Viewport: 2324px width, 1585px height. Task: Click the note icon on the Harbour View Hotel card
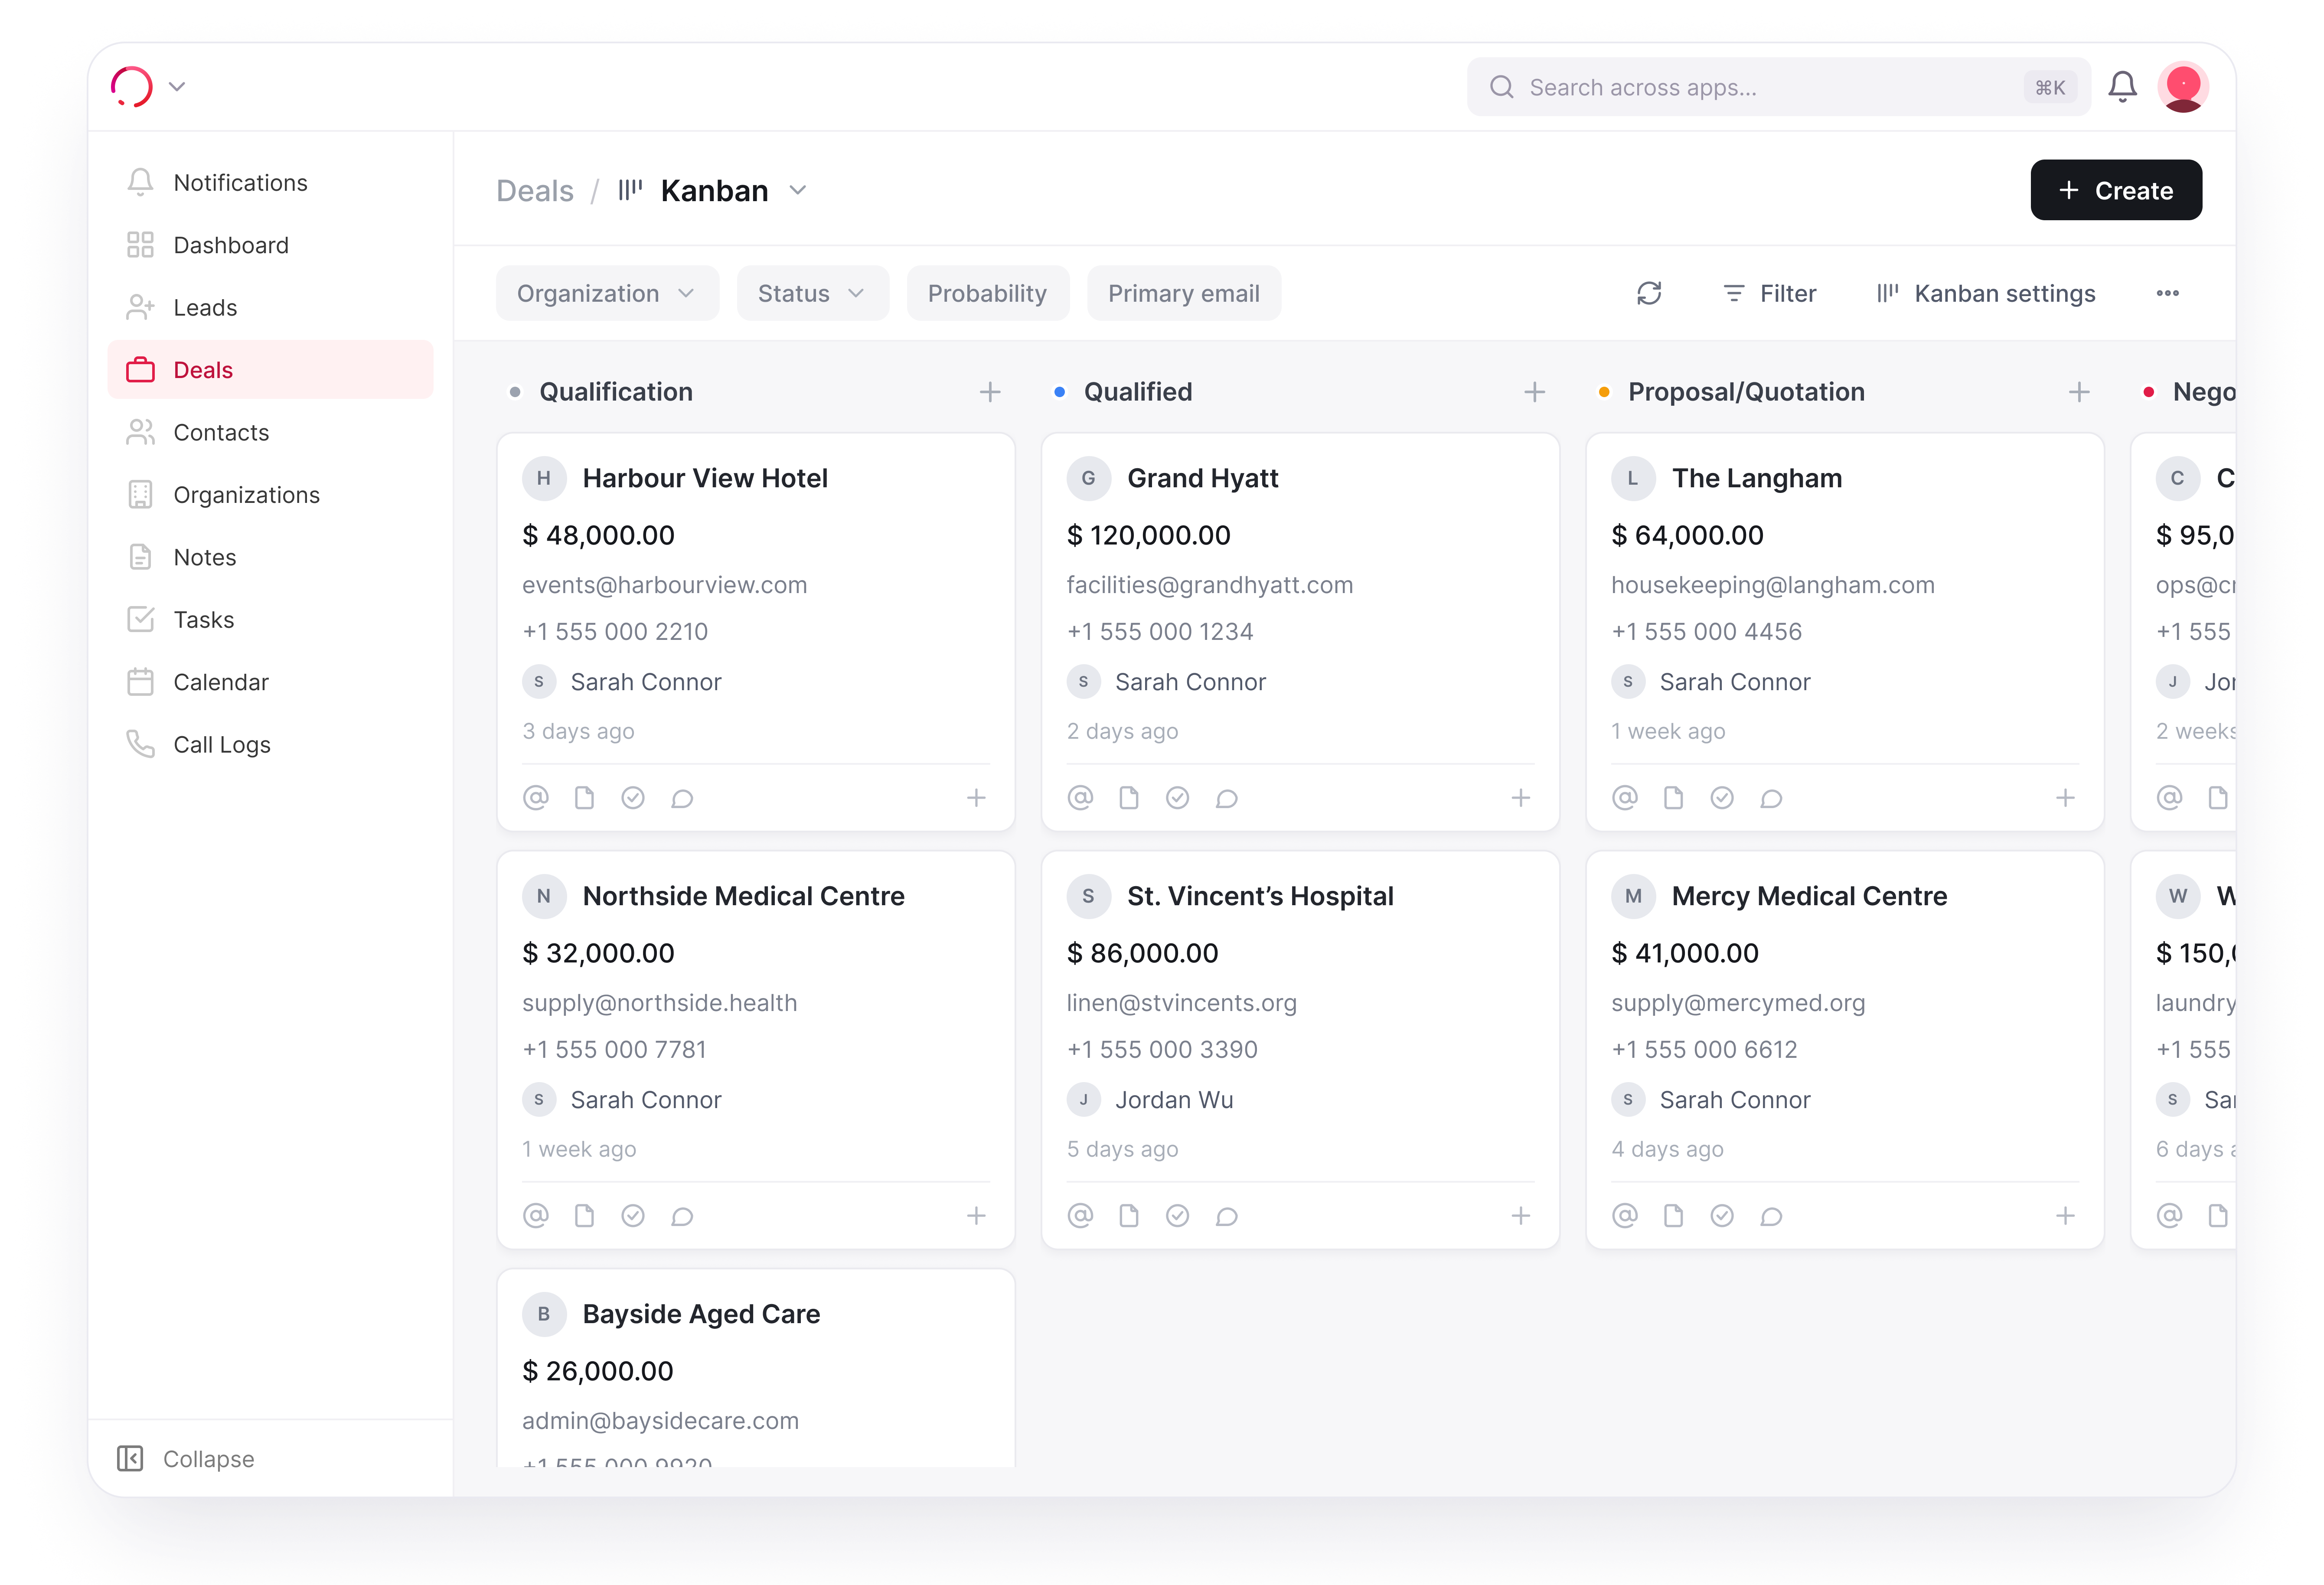click(584, 798)
